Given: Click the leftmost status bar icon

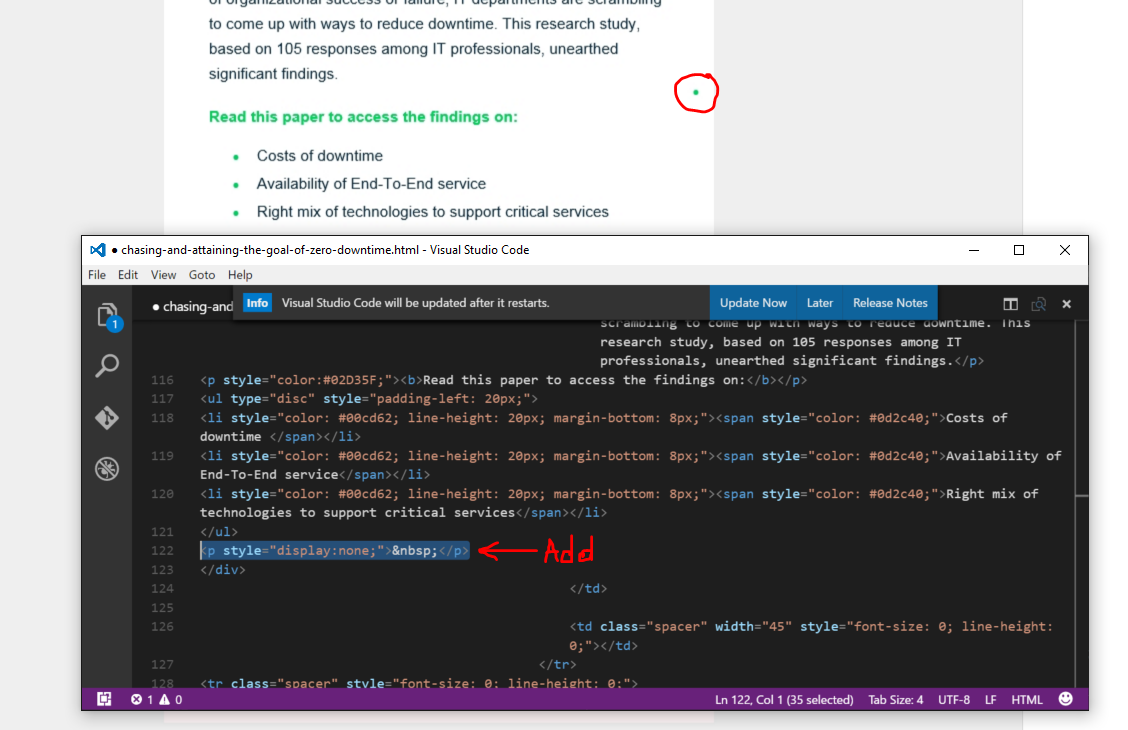Looking at the screenshot, I should [x=103, y=700].
